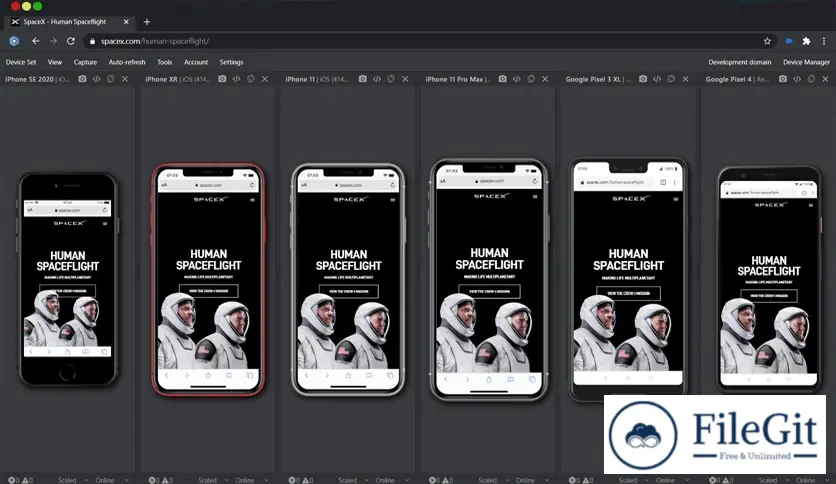Open DevTools for Google Pixel 3 XL
The height and width of the screenshot is (484, 836).
(x=657, y=79)
